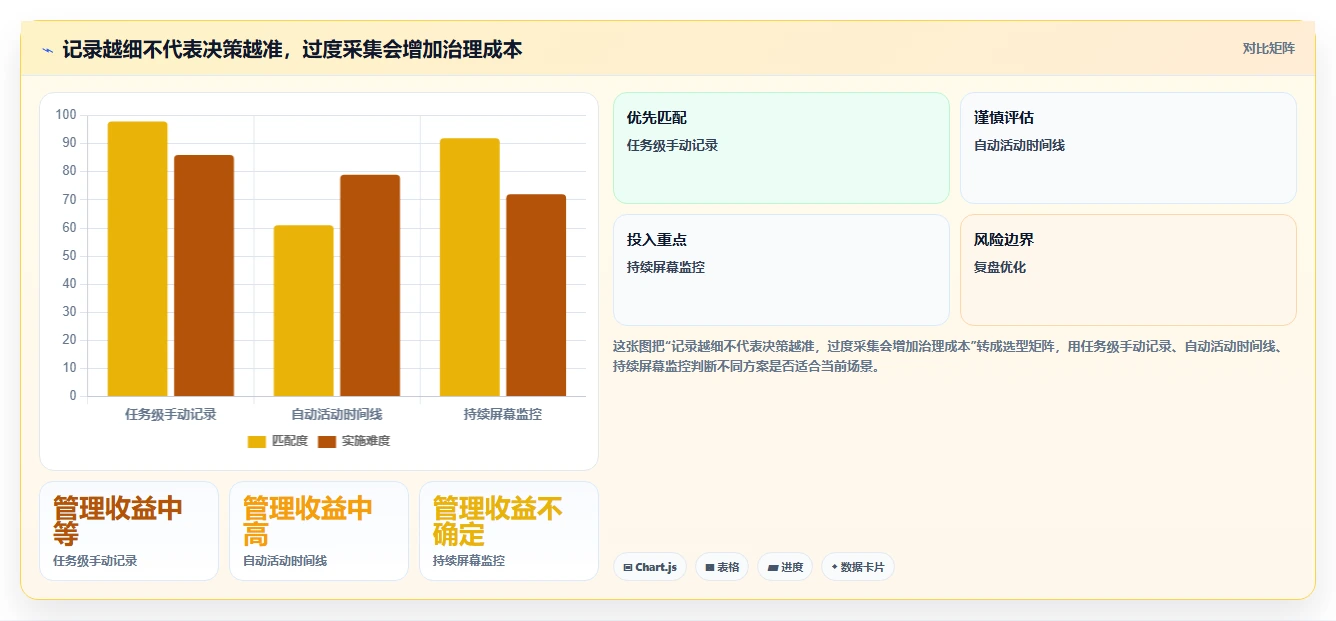Click the 自动活动时间线 x-axis label
This screenshot has height=621, width=1336.
(x=337, y=414)
